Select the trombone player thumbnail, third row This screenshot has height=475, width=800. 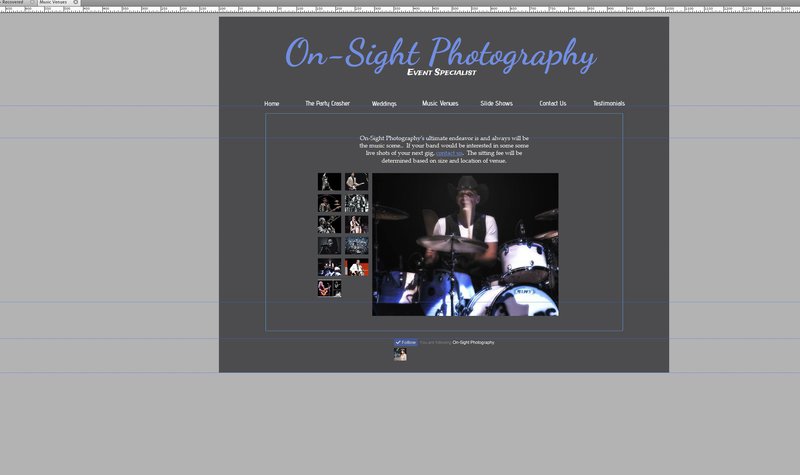pyautogui.click(x=330, y=224)
